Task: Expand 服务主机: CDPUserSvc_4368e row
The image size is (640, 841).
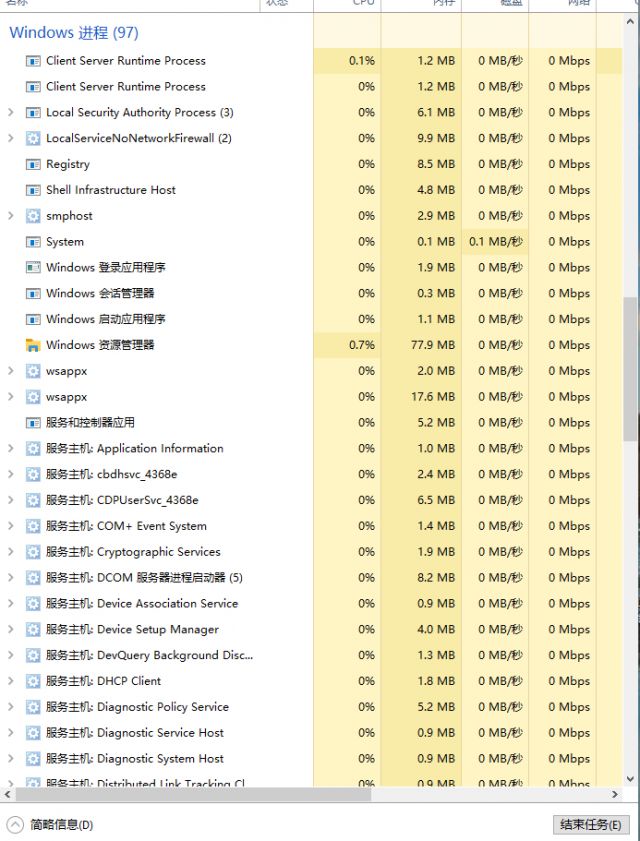Action: 11,500
